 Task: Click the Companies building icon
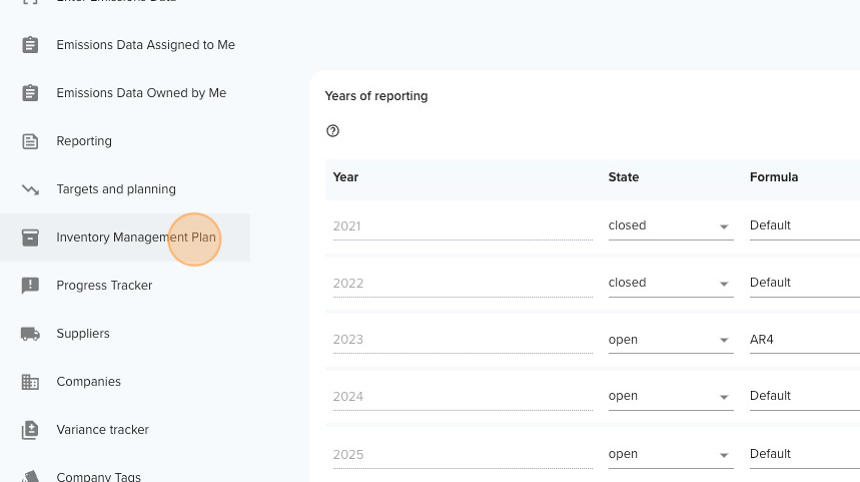click(30, 382)
